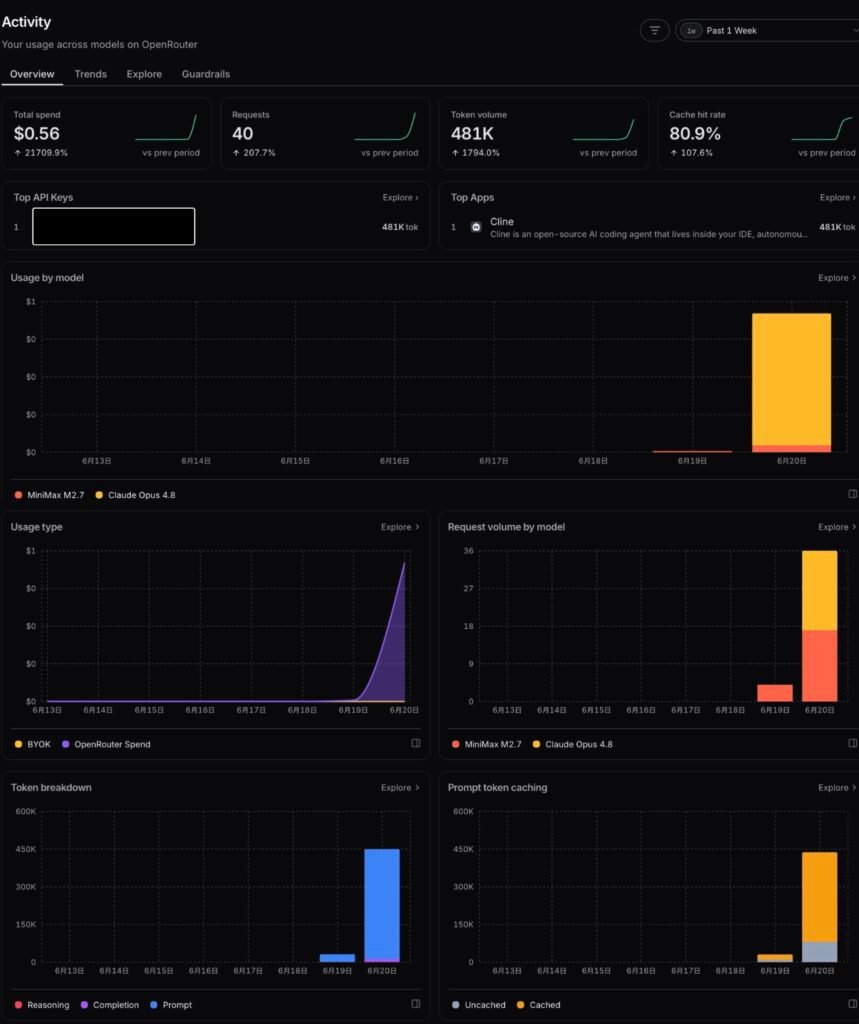Toggle the Uncached legend item
The image size is (859, 1024).
coord(479,1005)
